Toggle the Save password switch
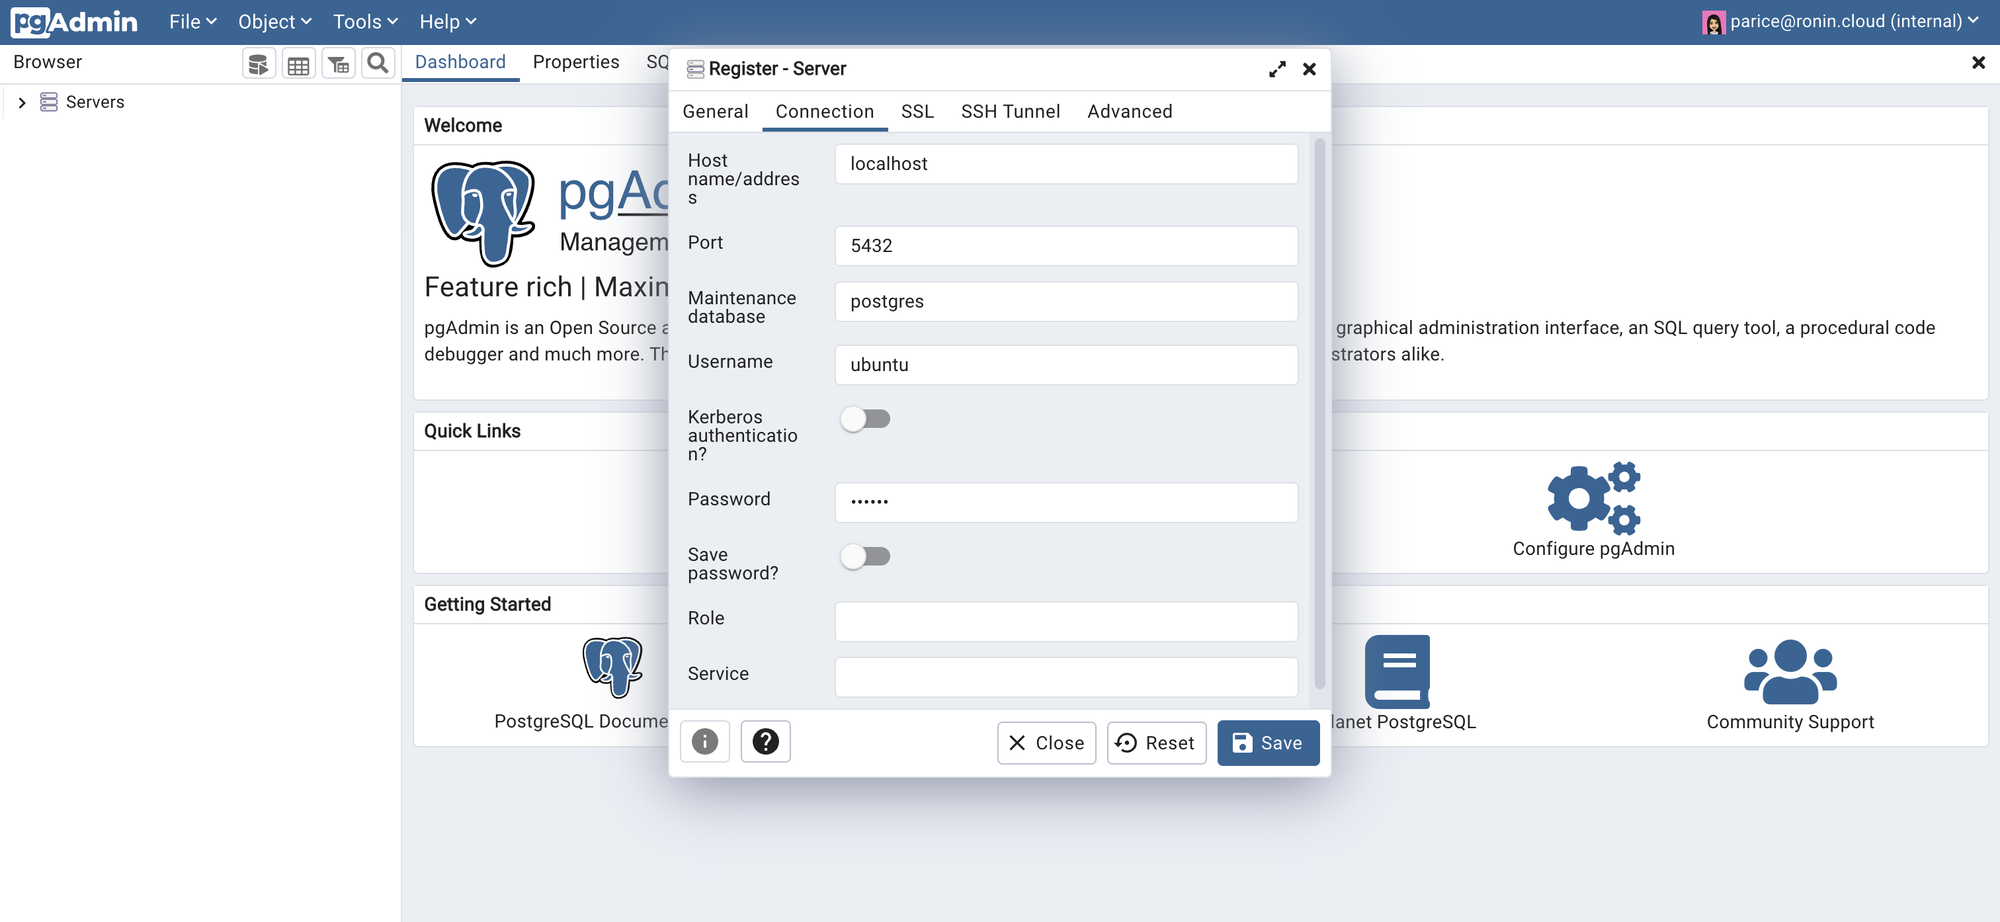This screenshot has height=922, width=2000. pyautogui.click(x=865, y=557)
